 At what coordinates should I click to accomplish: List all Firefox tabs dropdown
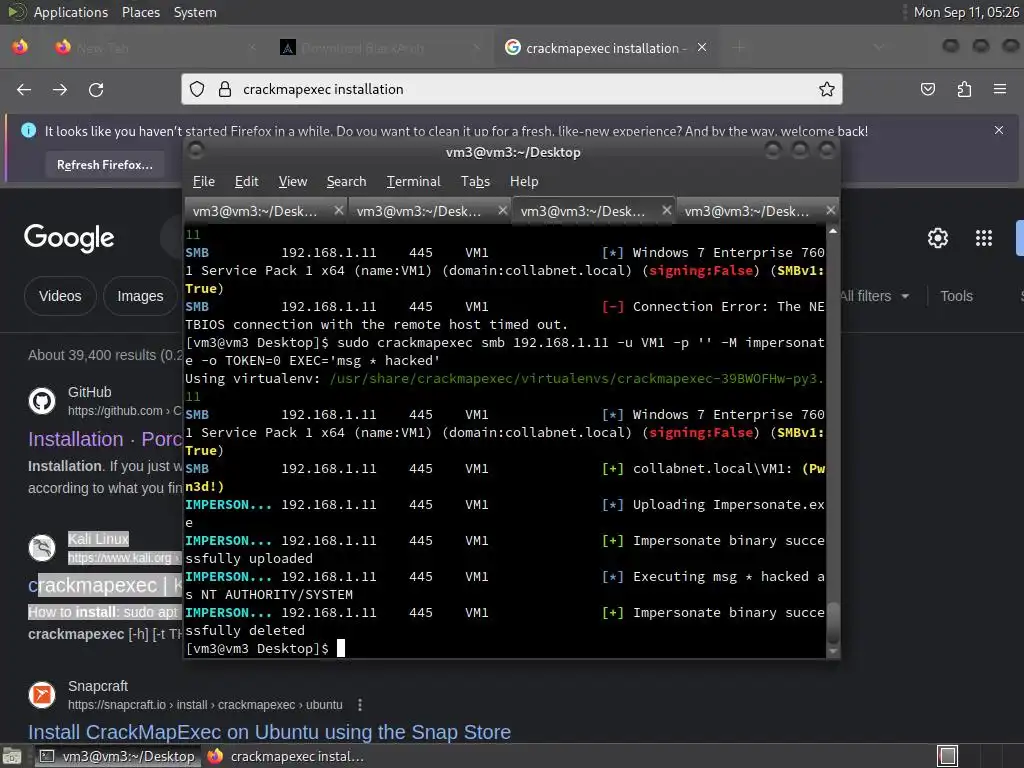[878, 48]
